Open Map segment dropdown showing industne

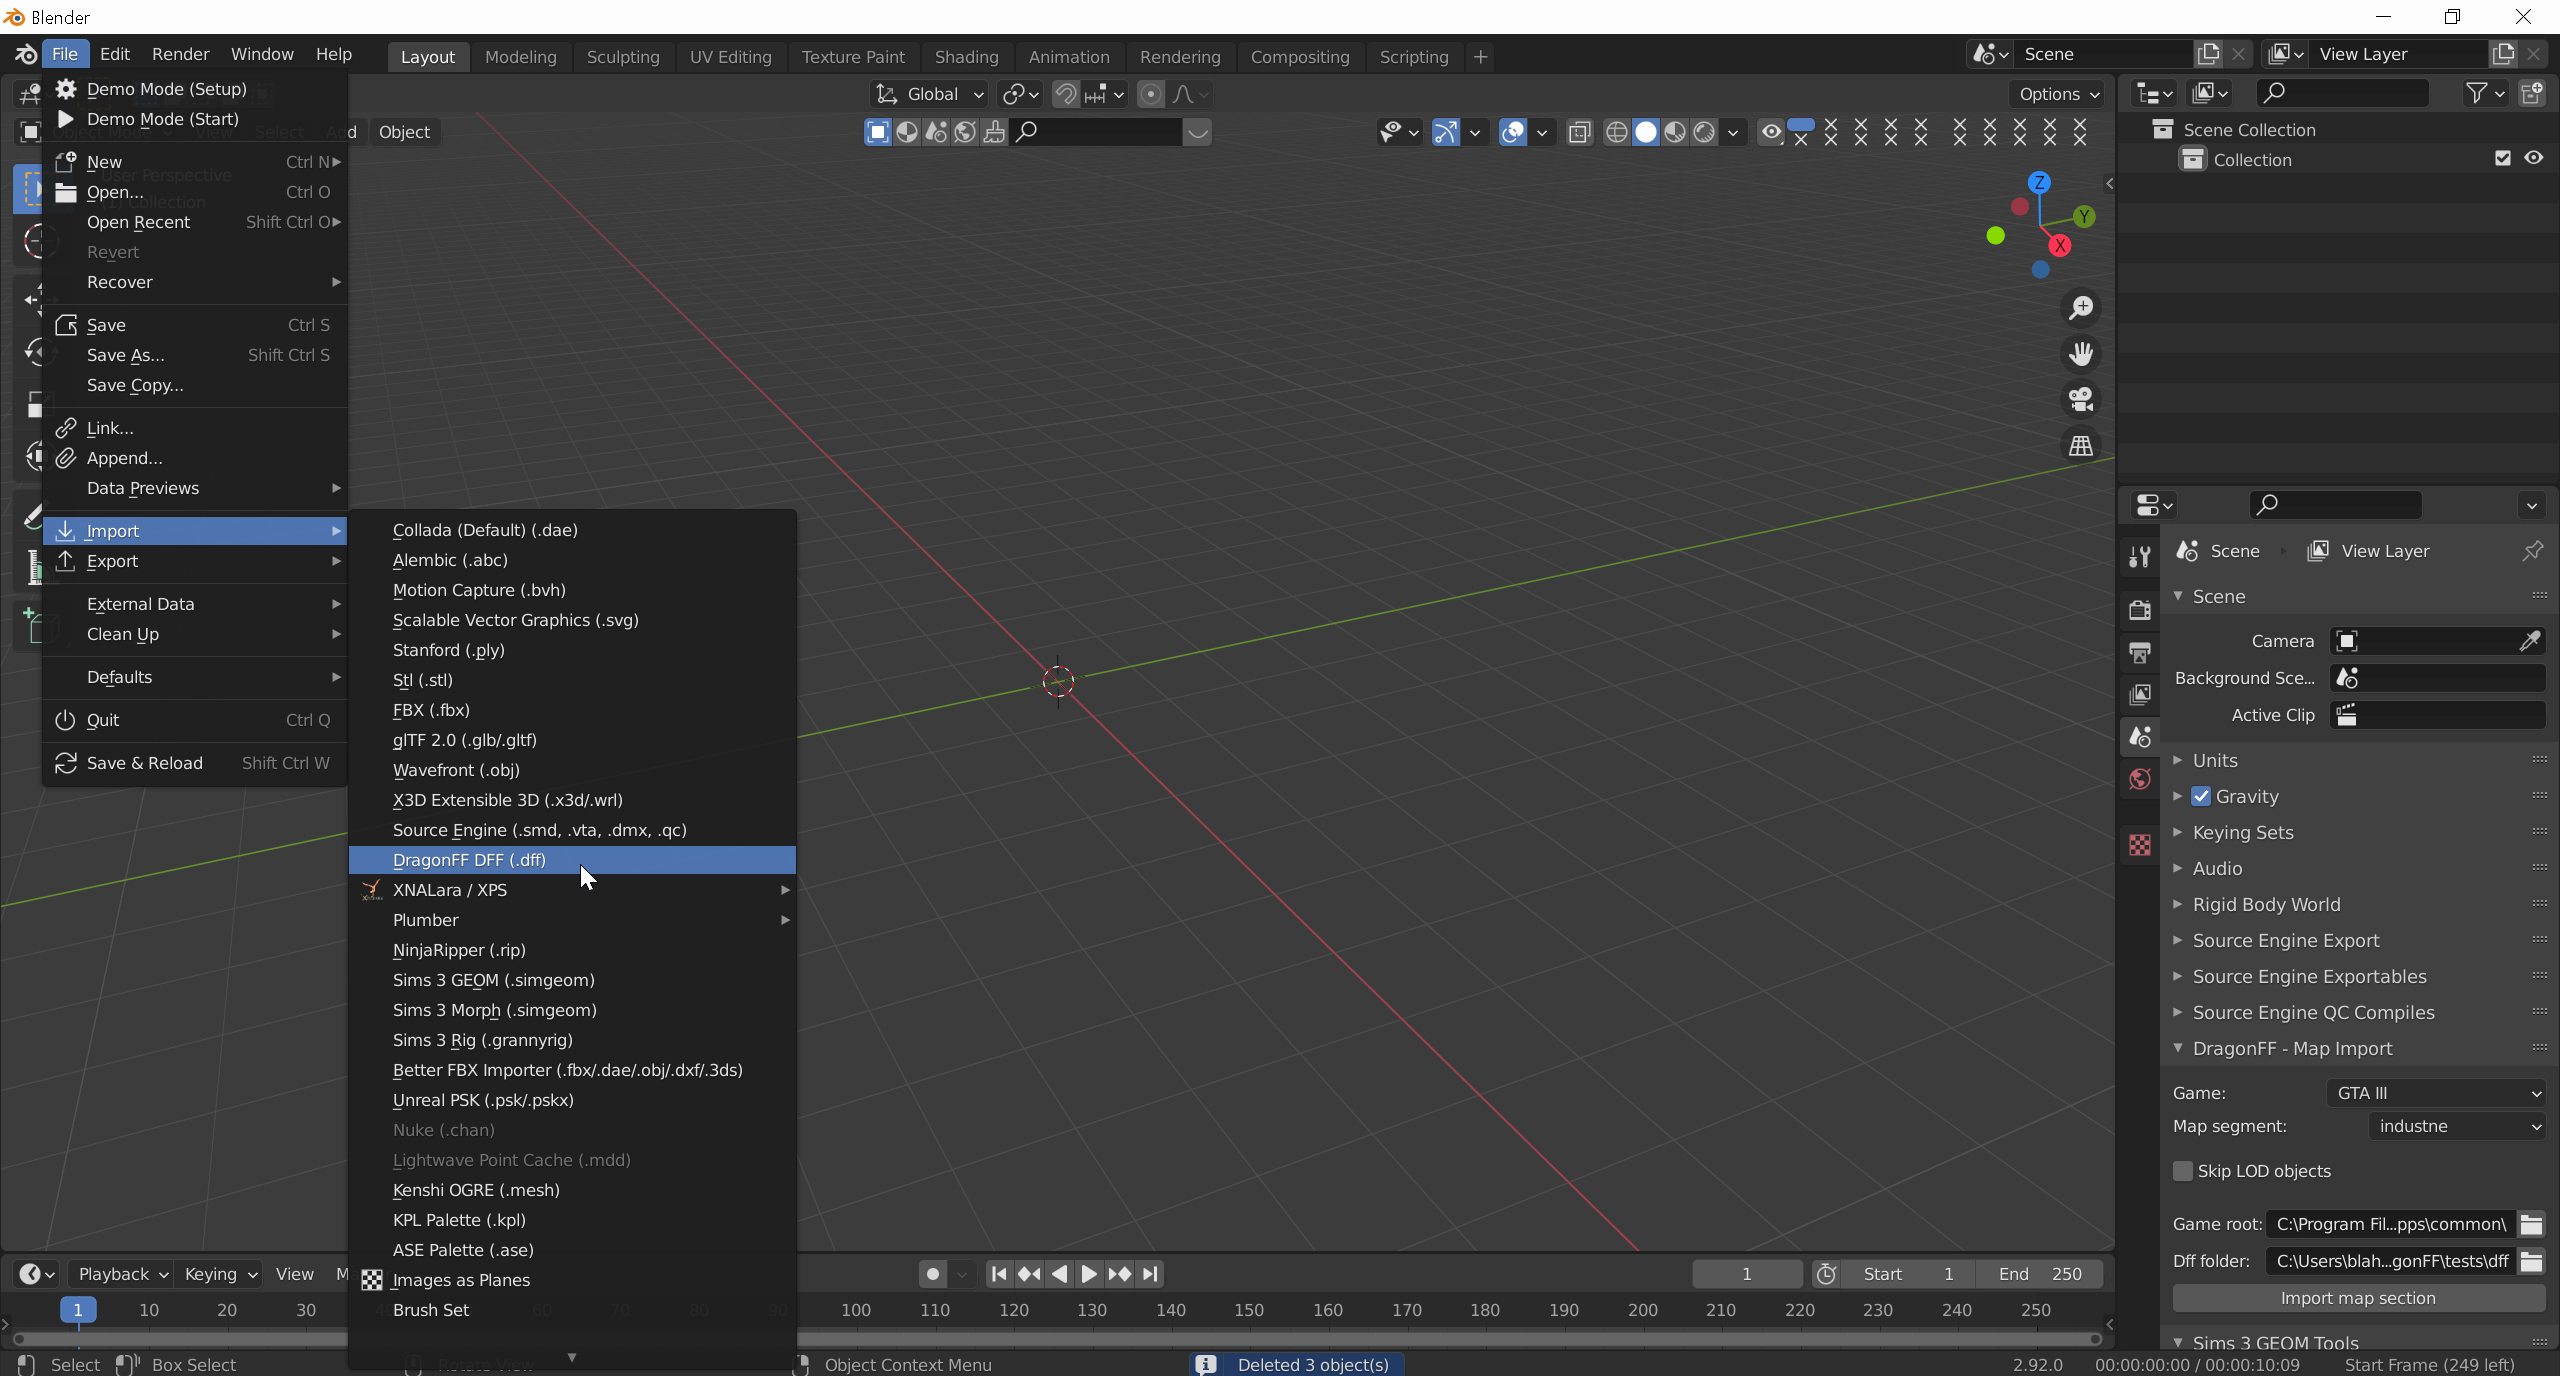click(2456, 1126)
